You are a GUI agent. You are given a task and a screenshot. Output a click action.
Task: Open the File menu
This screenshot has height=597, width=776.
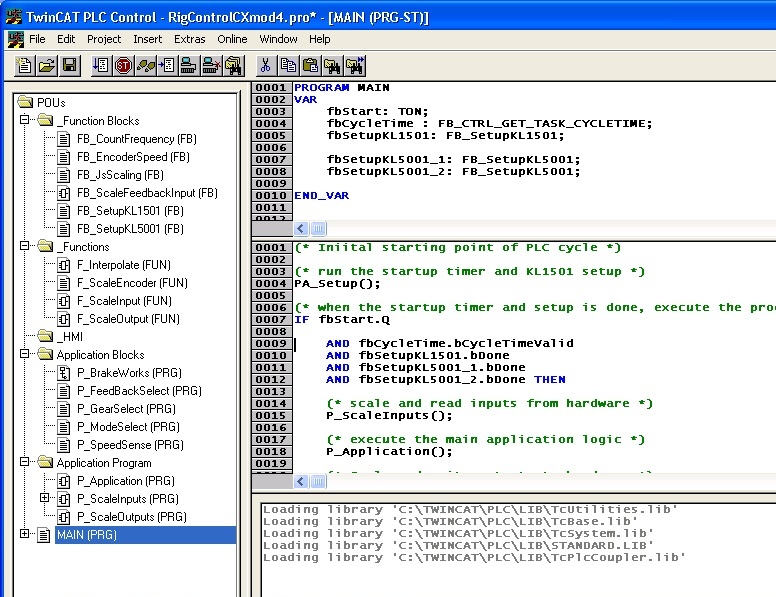click(x=37, y=39)
